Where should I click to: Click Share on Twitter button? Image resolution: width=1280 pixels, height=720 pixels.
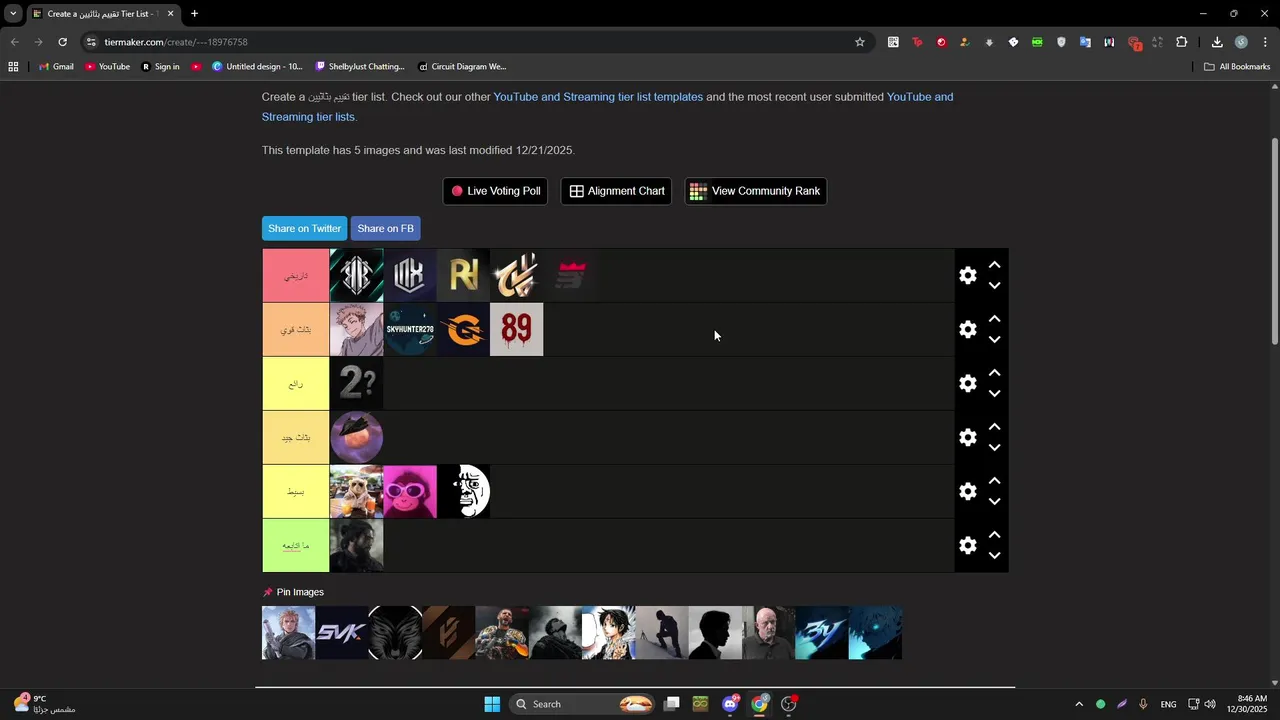(x=304, y=228)
